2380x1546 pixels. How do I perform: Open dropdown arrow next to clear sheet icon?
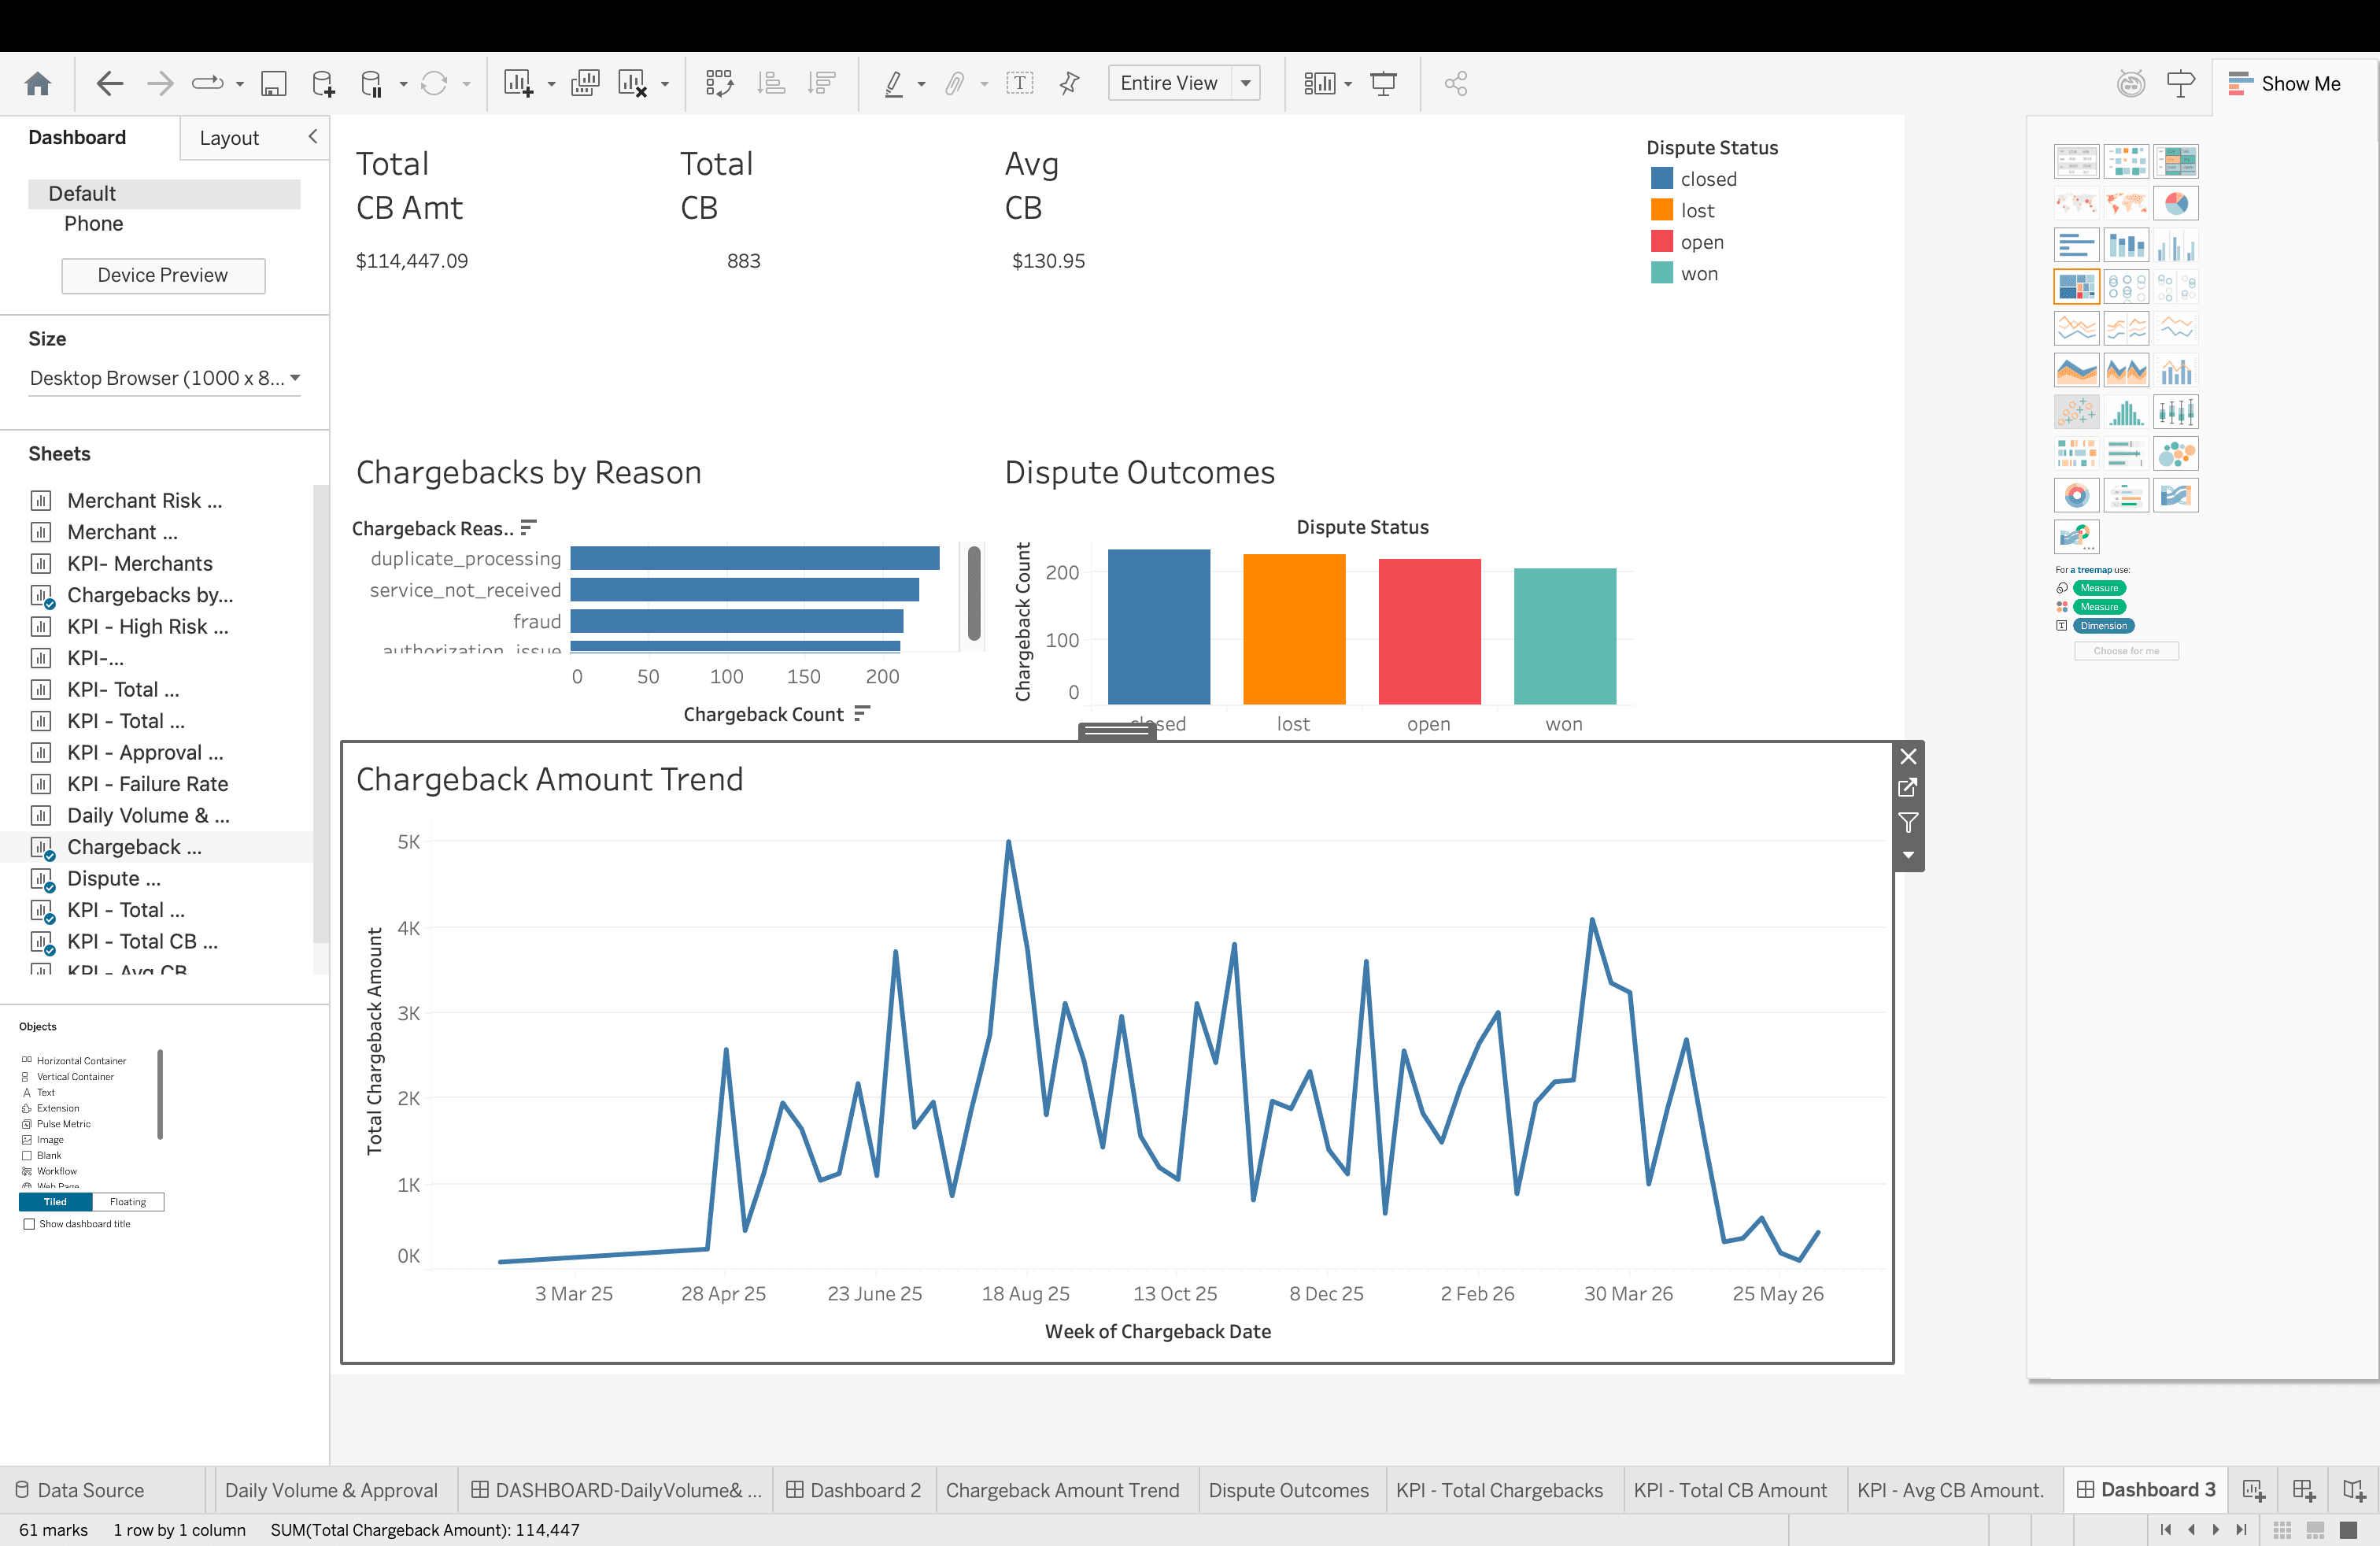(x=665, y=85)
